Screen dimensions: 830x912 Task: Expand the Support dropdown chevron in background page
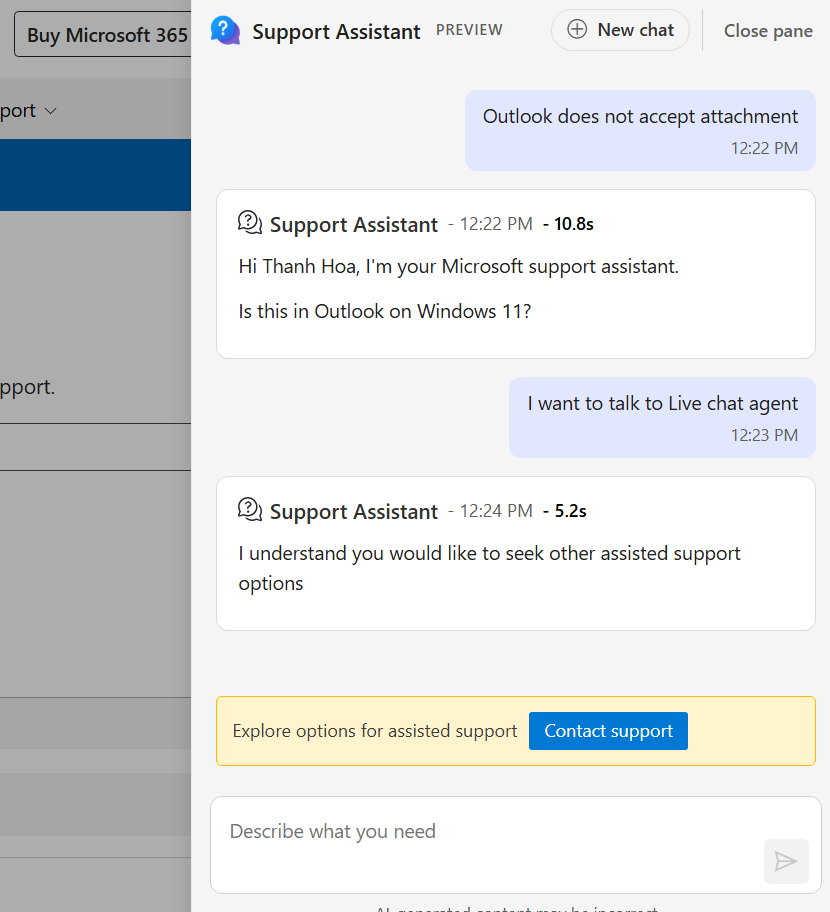(x=51, y=111)
